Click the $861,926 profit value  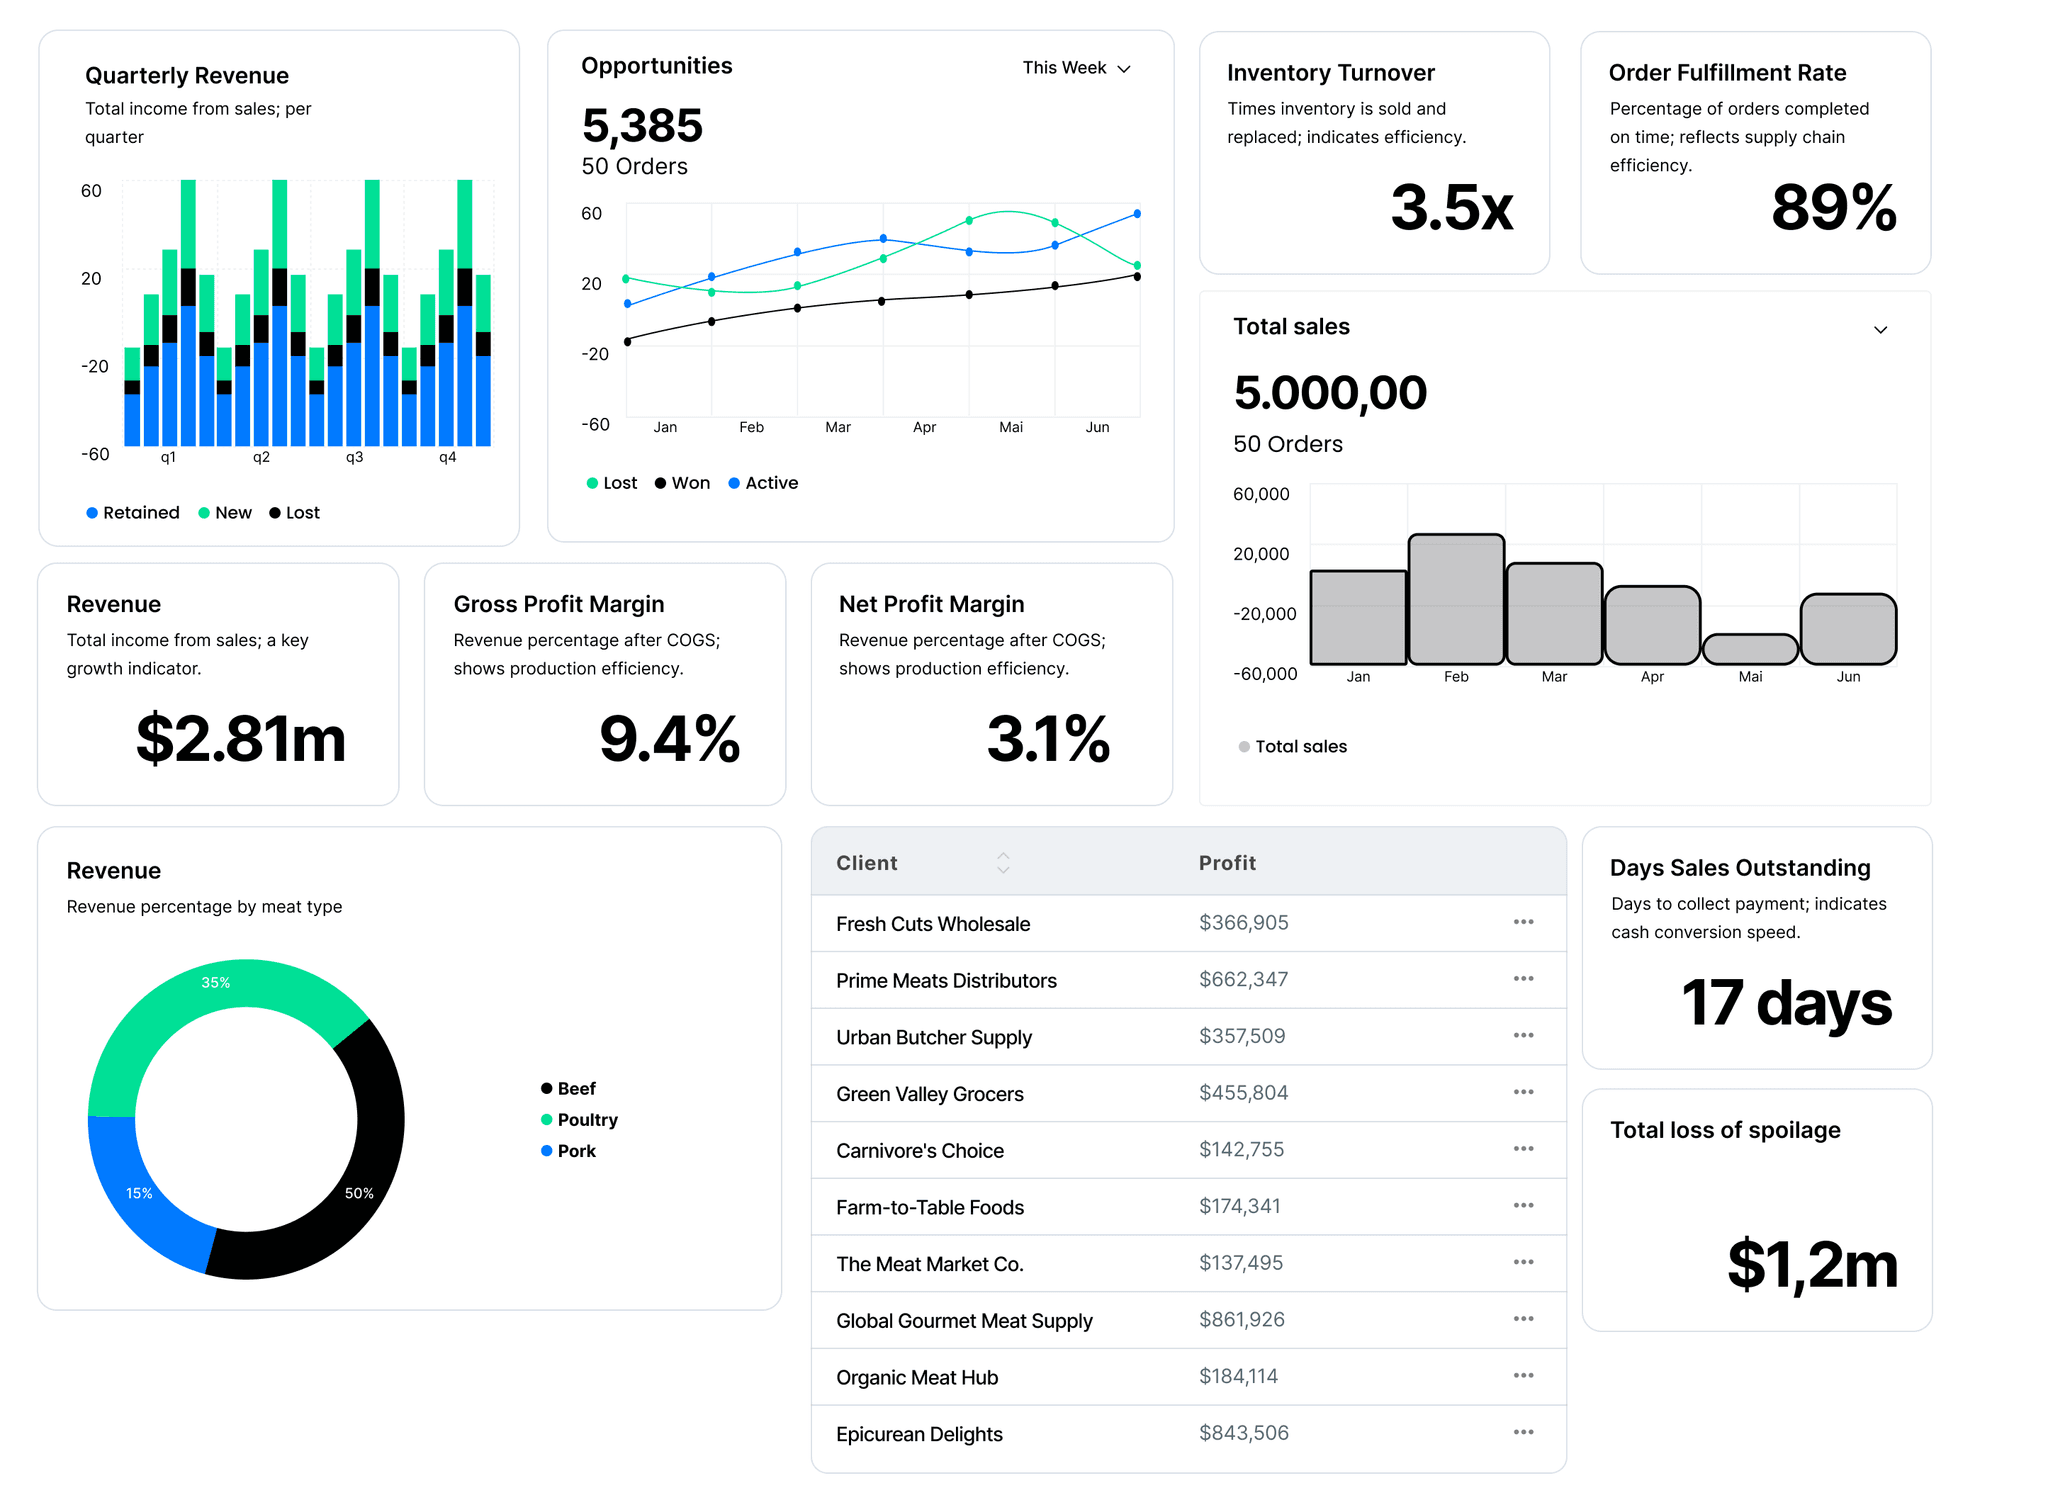tap(1242, 1319)
